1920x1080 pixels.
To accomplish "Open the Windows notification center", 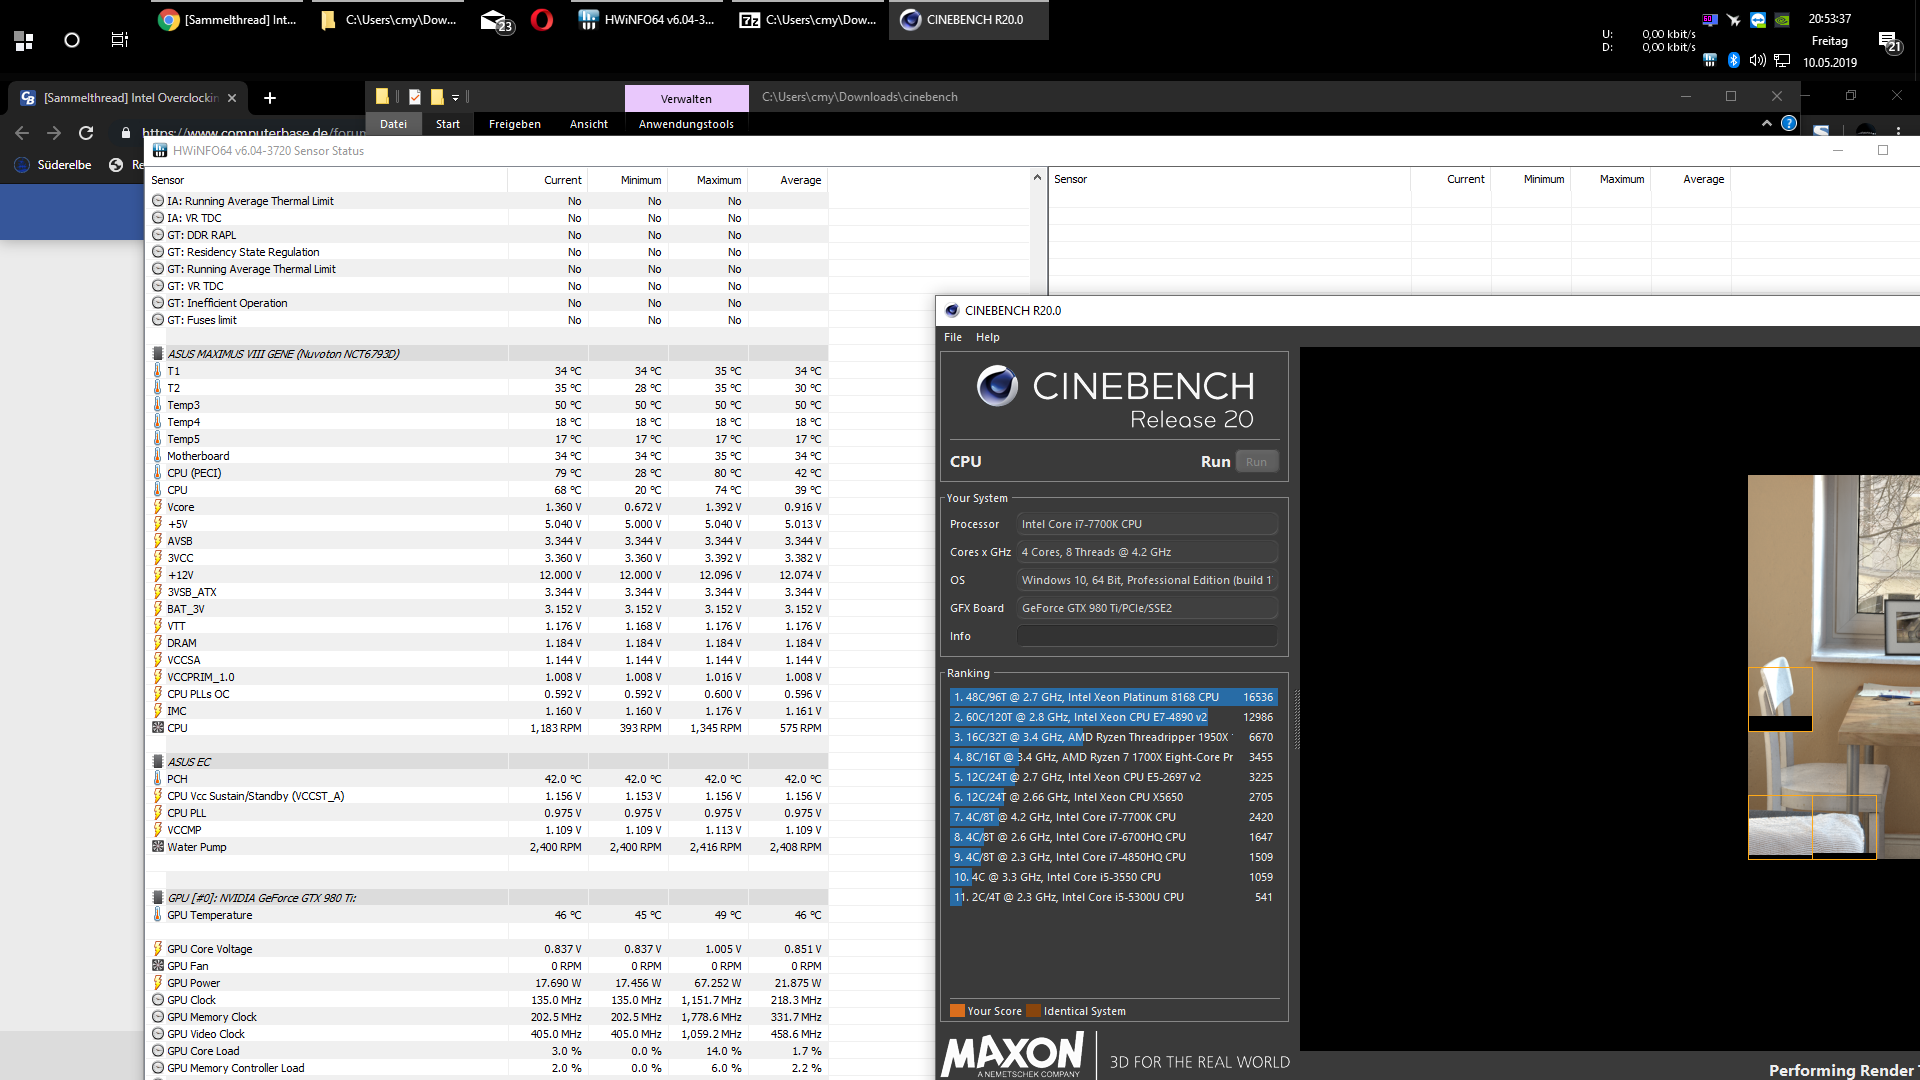I will 1889,41.
